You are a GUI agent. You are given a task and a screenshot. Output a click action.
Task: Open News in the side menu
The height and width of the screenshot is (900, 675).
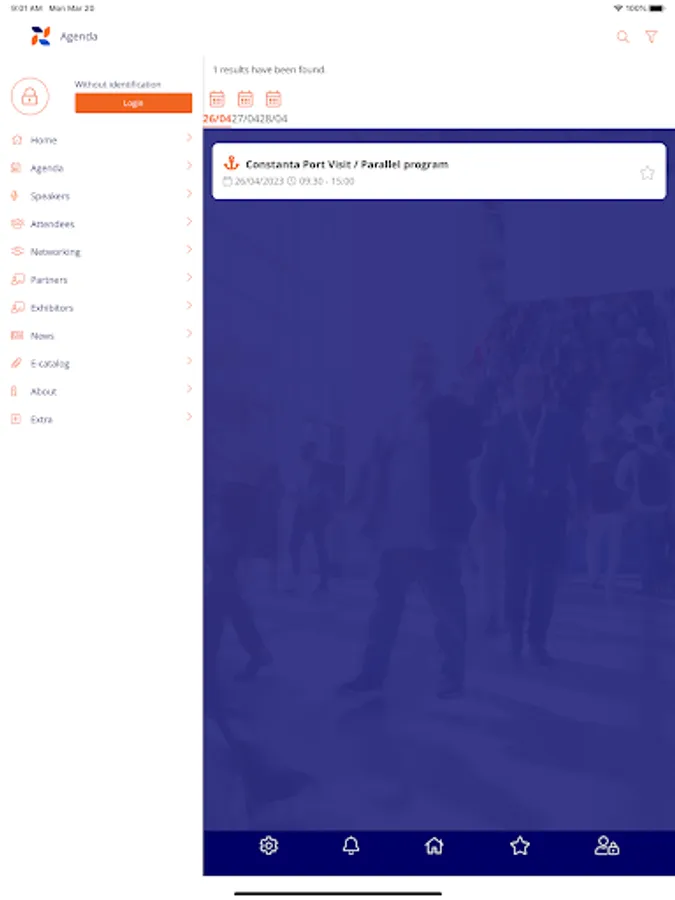(x=101, y=336)
